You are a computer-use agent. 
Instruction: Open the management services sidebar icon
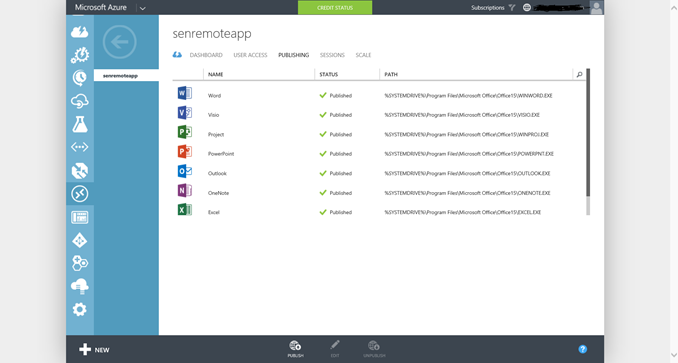[80, 217]
